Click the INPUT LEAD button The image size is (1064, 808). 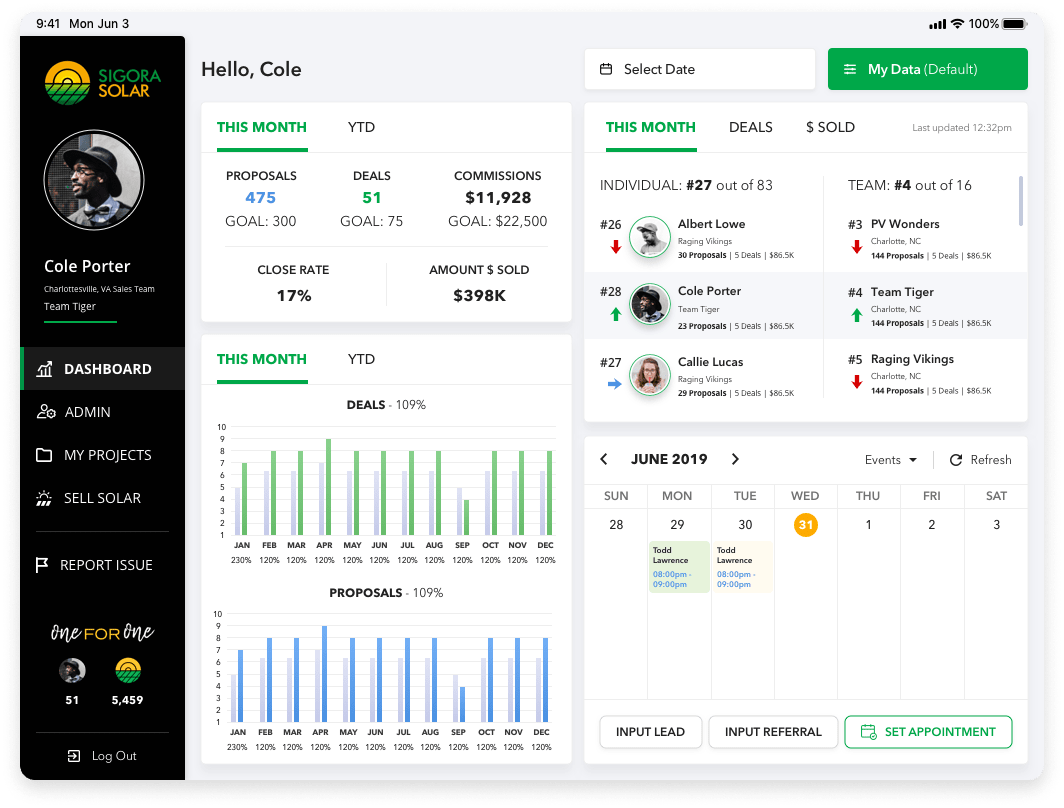[x=650, y=732]
